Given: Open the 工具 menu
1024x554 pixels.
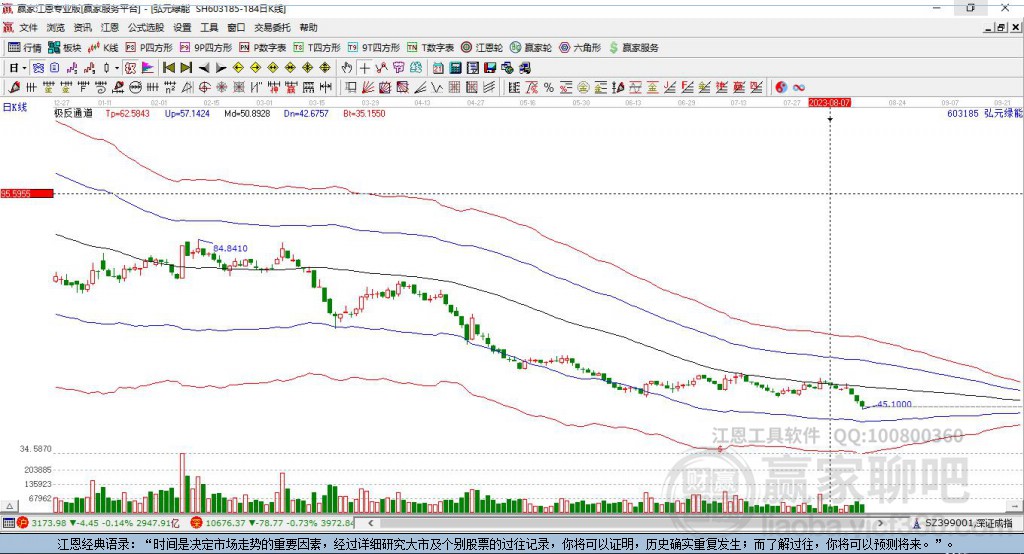Looking at the screenshot, I should [209, 27].
